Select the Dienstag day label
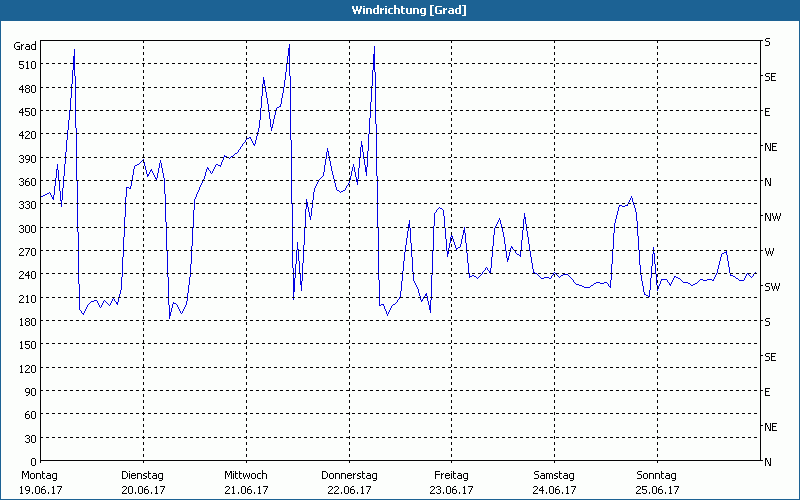Viewport: 800px width, 500px height. click(x=142, y=476)
